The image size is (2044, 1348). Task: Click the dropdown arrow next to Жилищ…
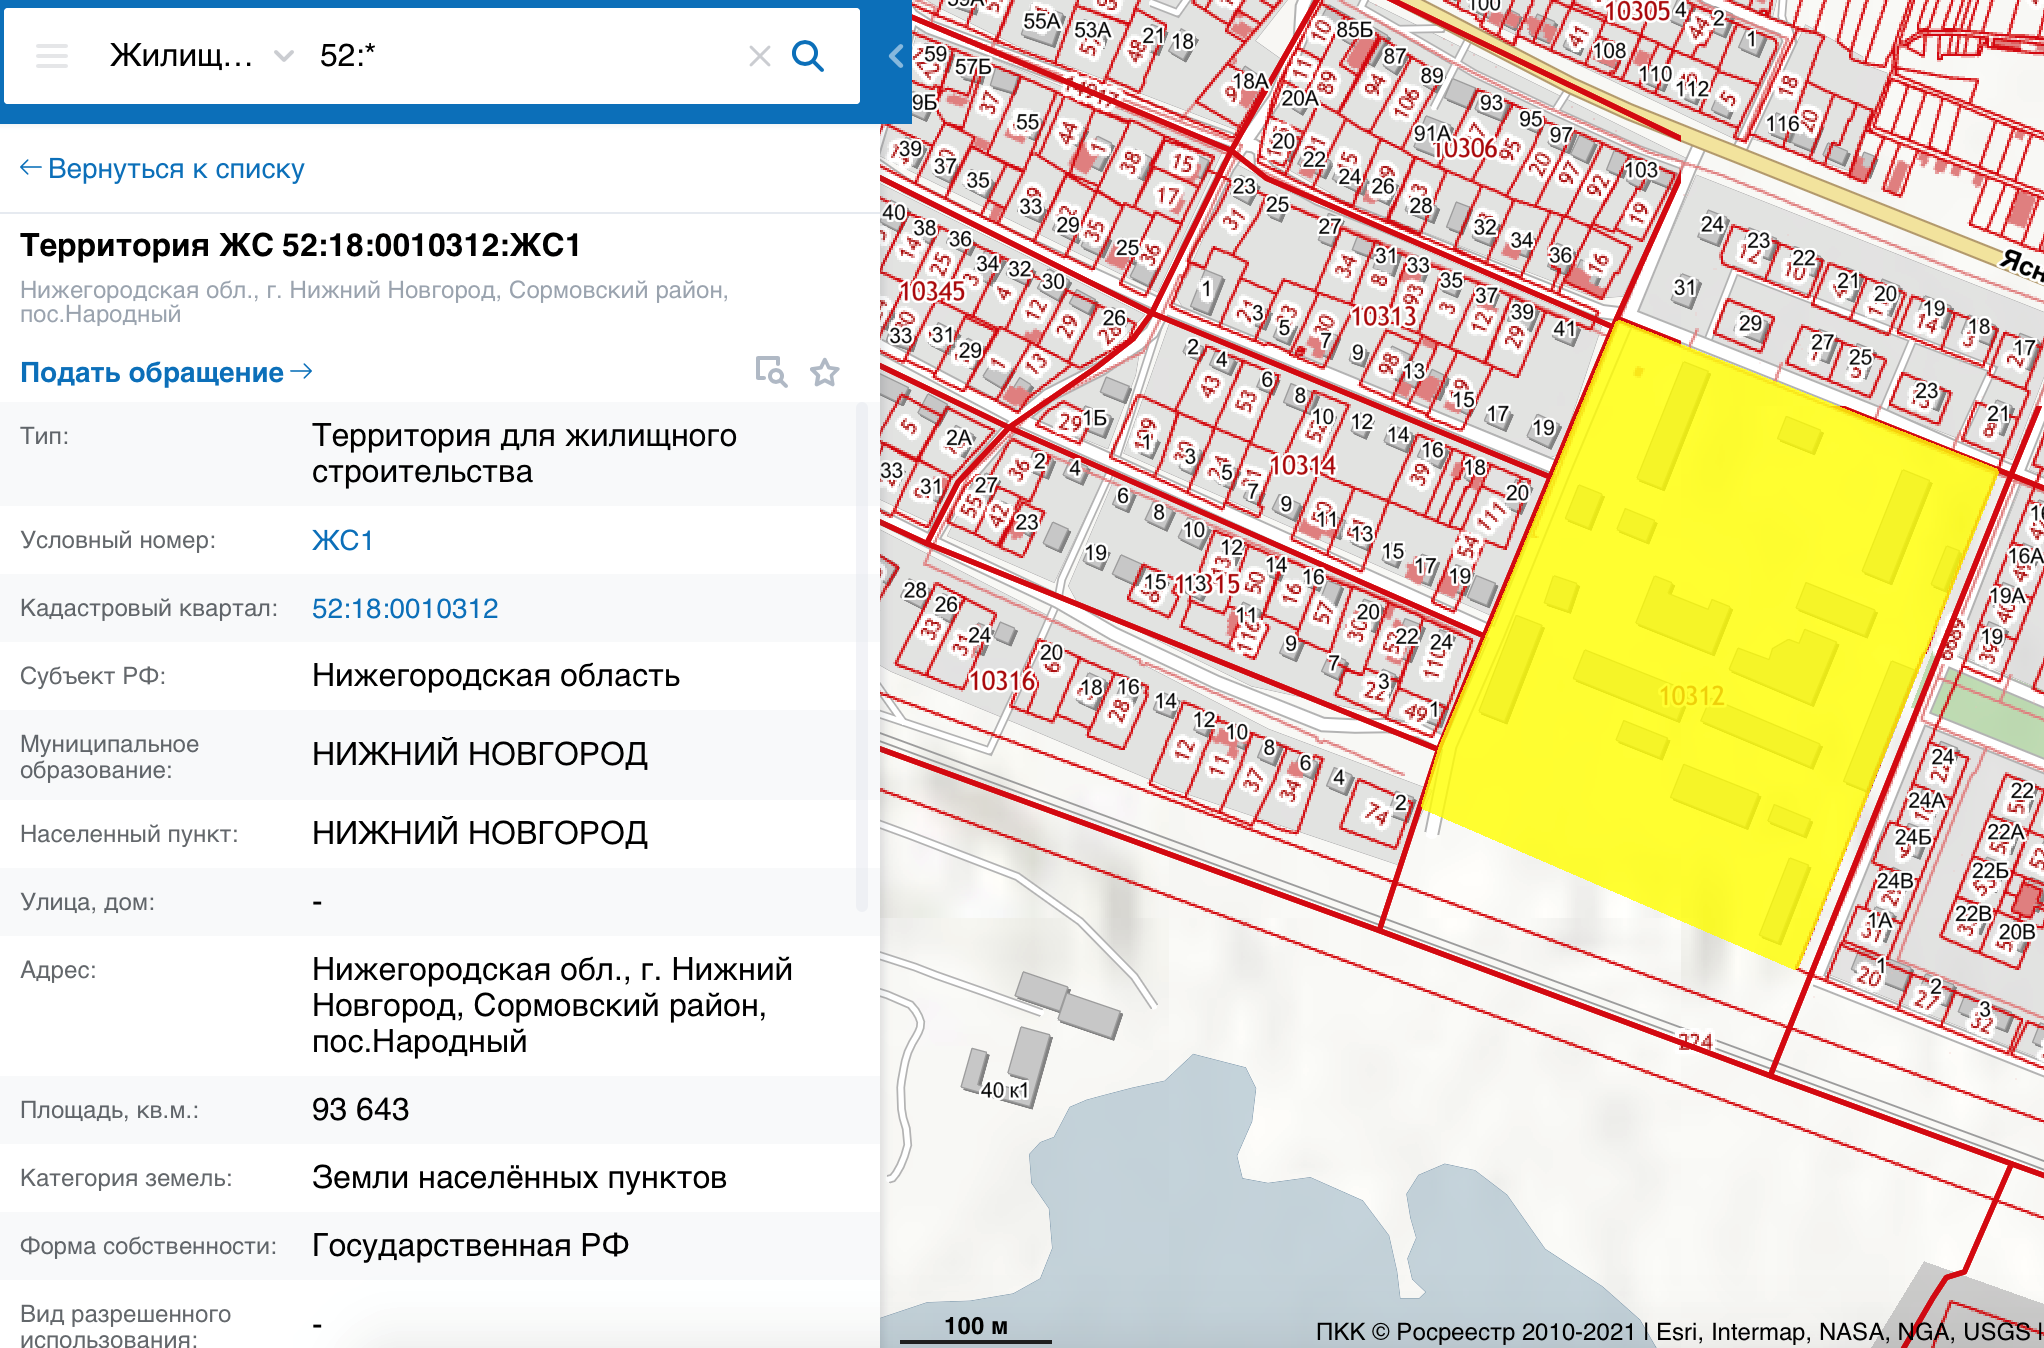point(284,56)
